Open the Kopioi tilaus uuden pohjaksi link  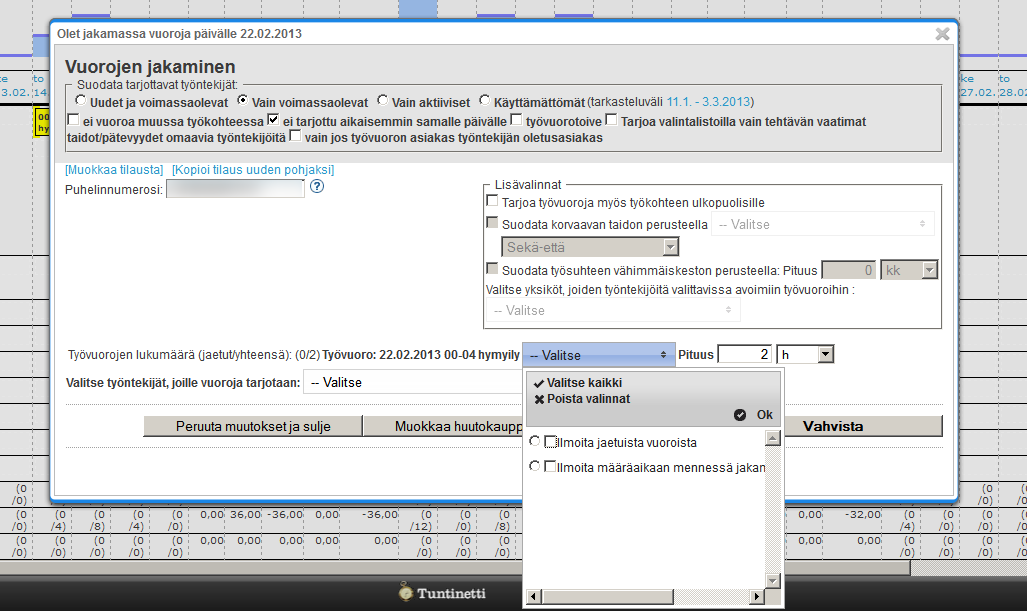[x=253, y=169]
